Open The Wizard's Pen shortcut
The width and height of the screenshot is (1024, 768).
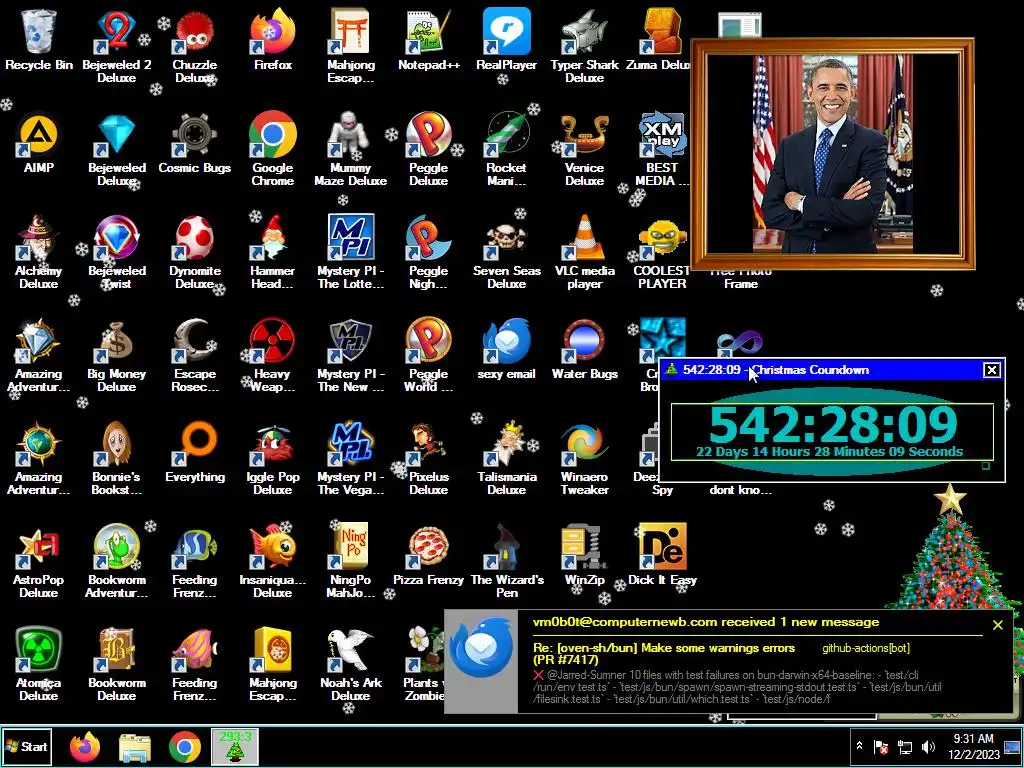(x=506, y=560)
